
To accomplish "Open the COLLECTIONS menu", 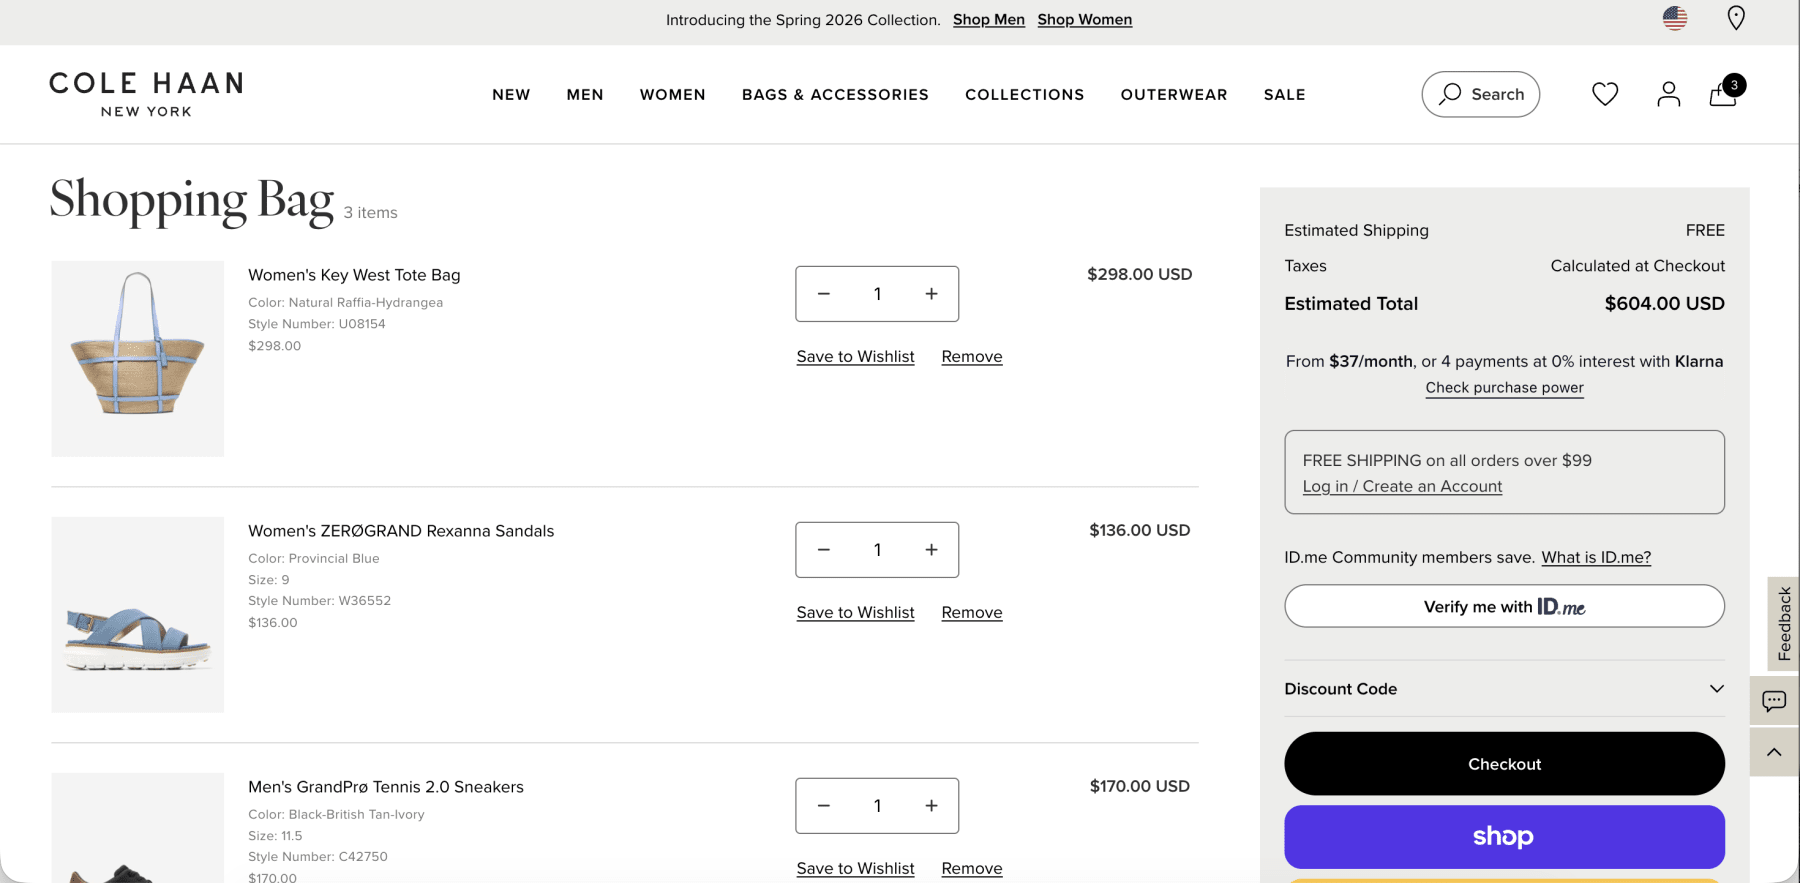I will coord(1025,95).
